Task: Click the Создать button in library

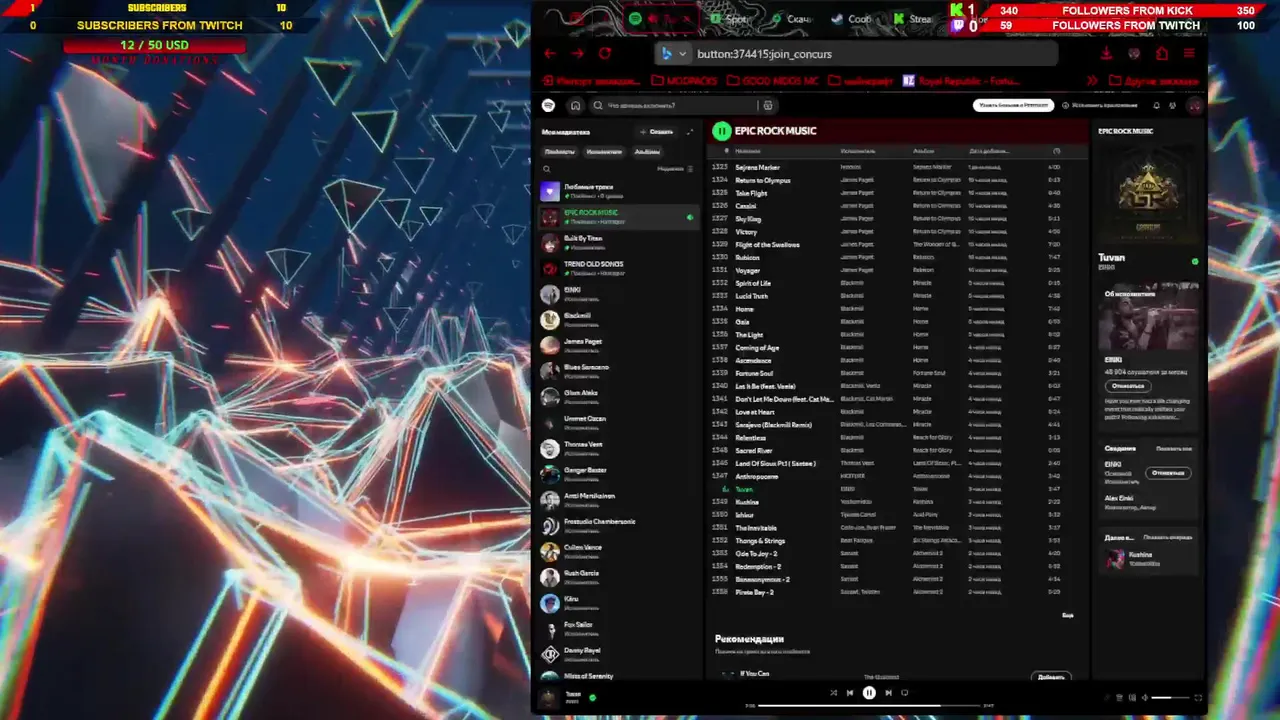Action: pos(657,132)
